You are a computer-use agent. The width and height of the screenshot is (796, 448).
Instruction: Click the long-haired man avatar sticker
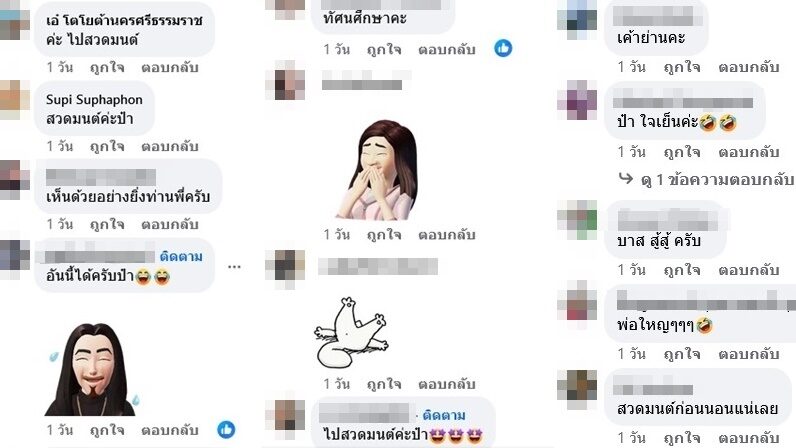tap(91, 369)
